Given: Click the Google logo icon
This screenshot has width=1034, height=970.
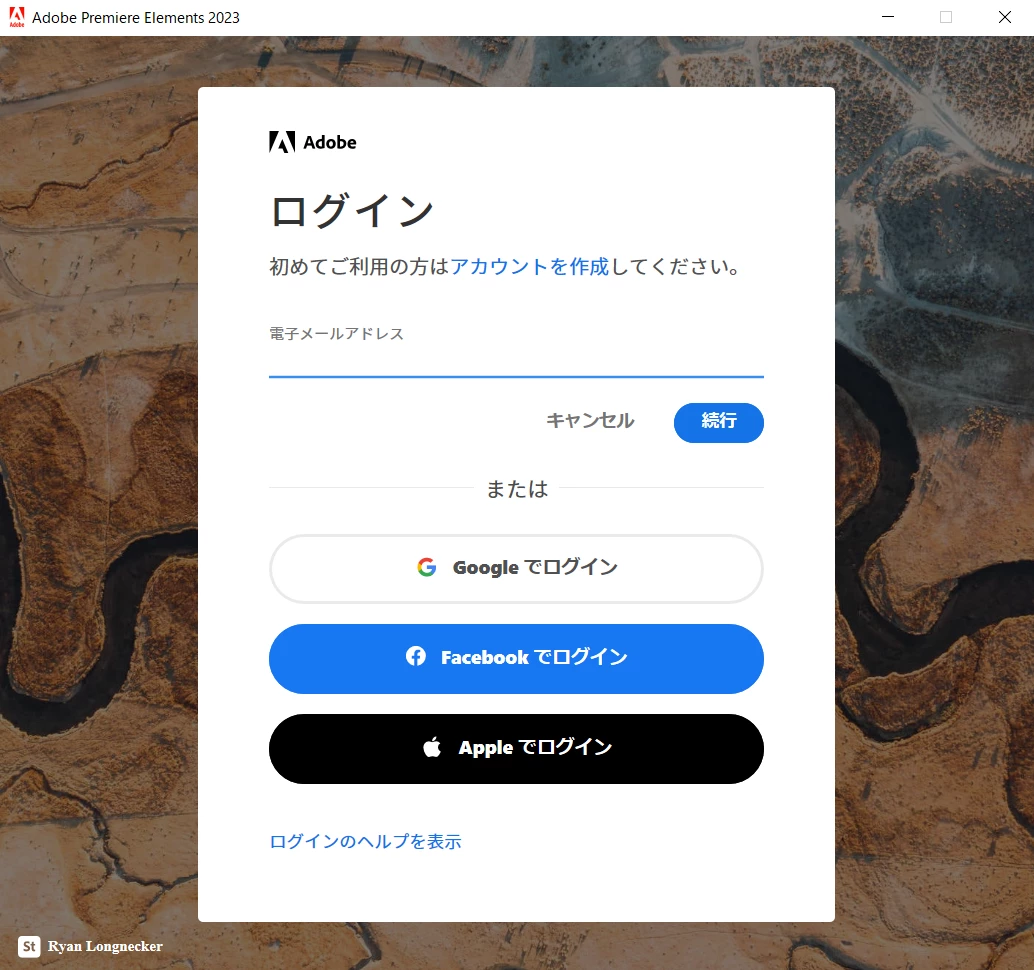Looking at the screenshot, I should click(x=427, y=567).
